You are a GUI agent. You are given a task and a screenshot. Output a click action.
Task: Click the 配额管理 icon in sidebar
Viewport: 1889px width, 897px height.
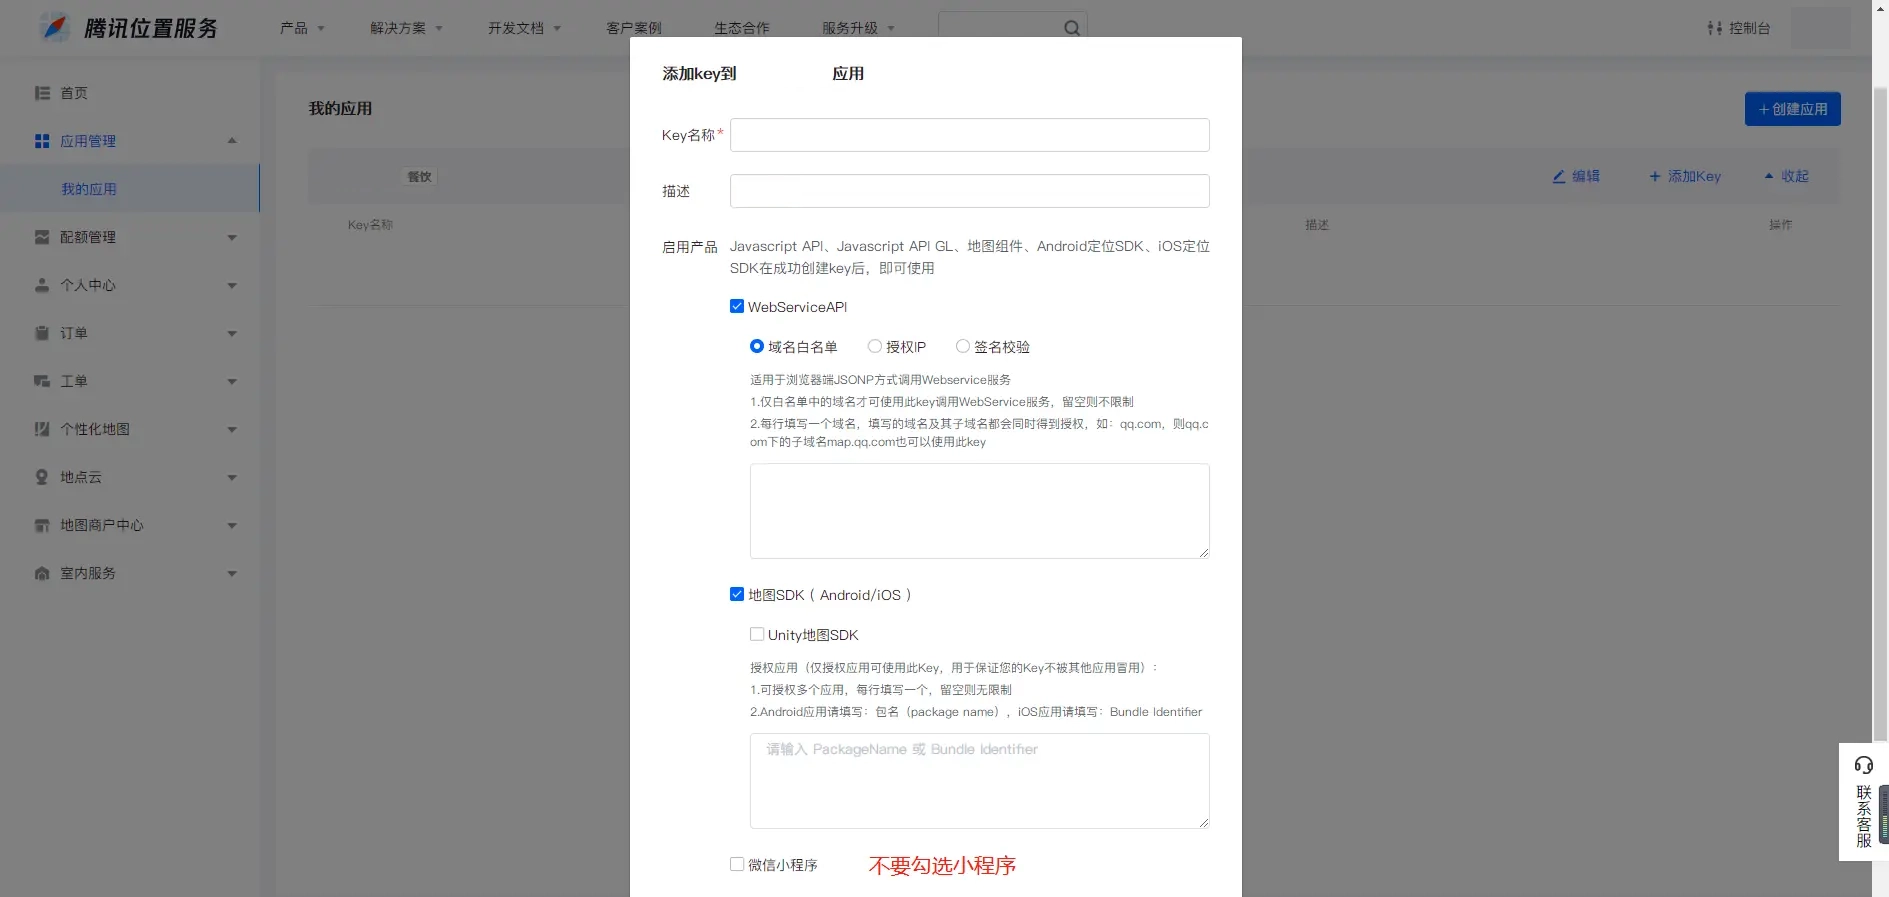point(42,237)
